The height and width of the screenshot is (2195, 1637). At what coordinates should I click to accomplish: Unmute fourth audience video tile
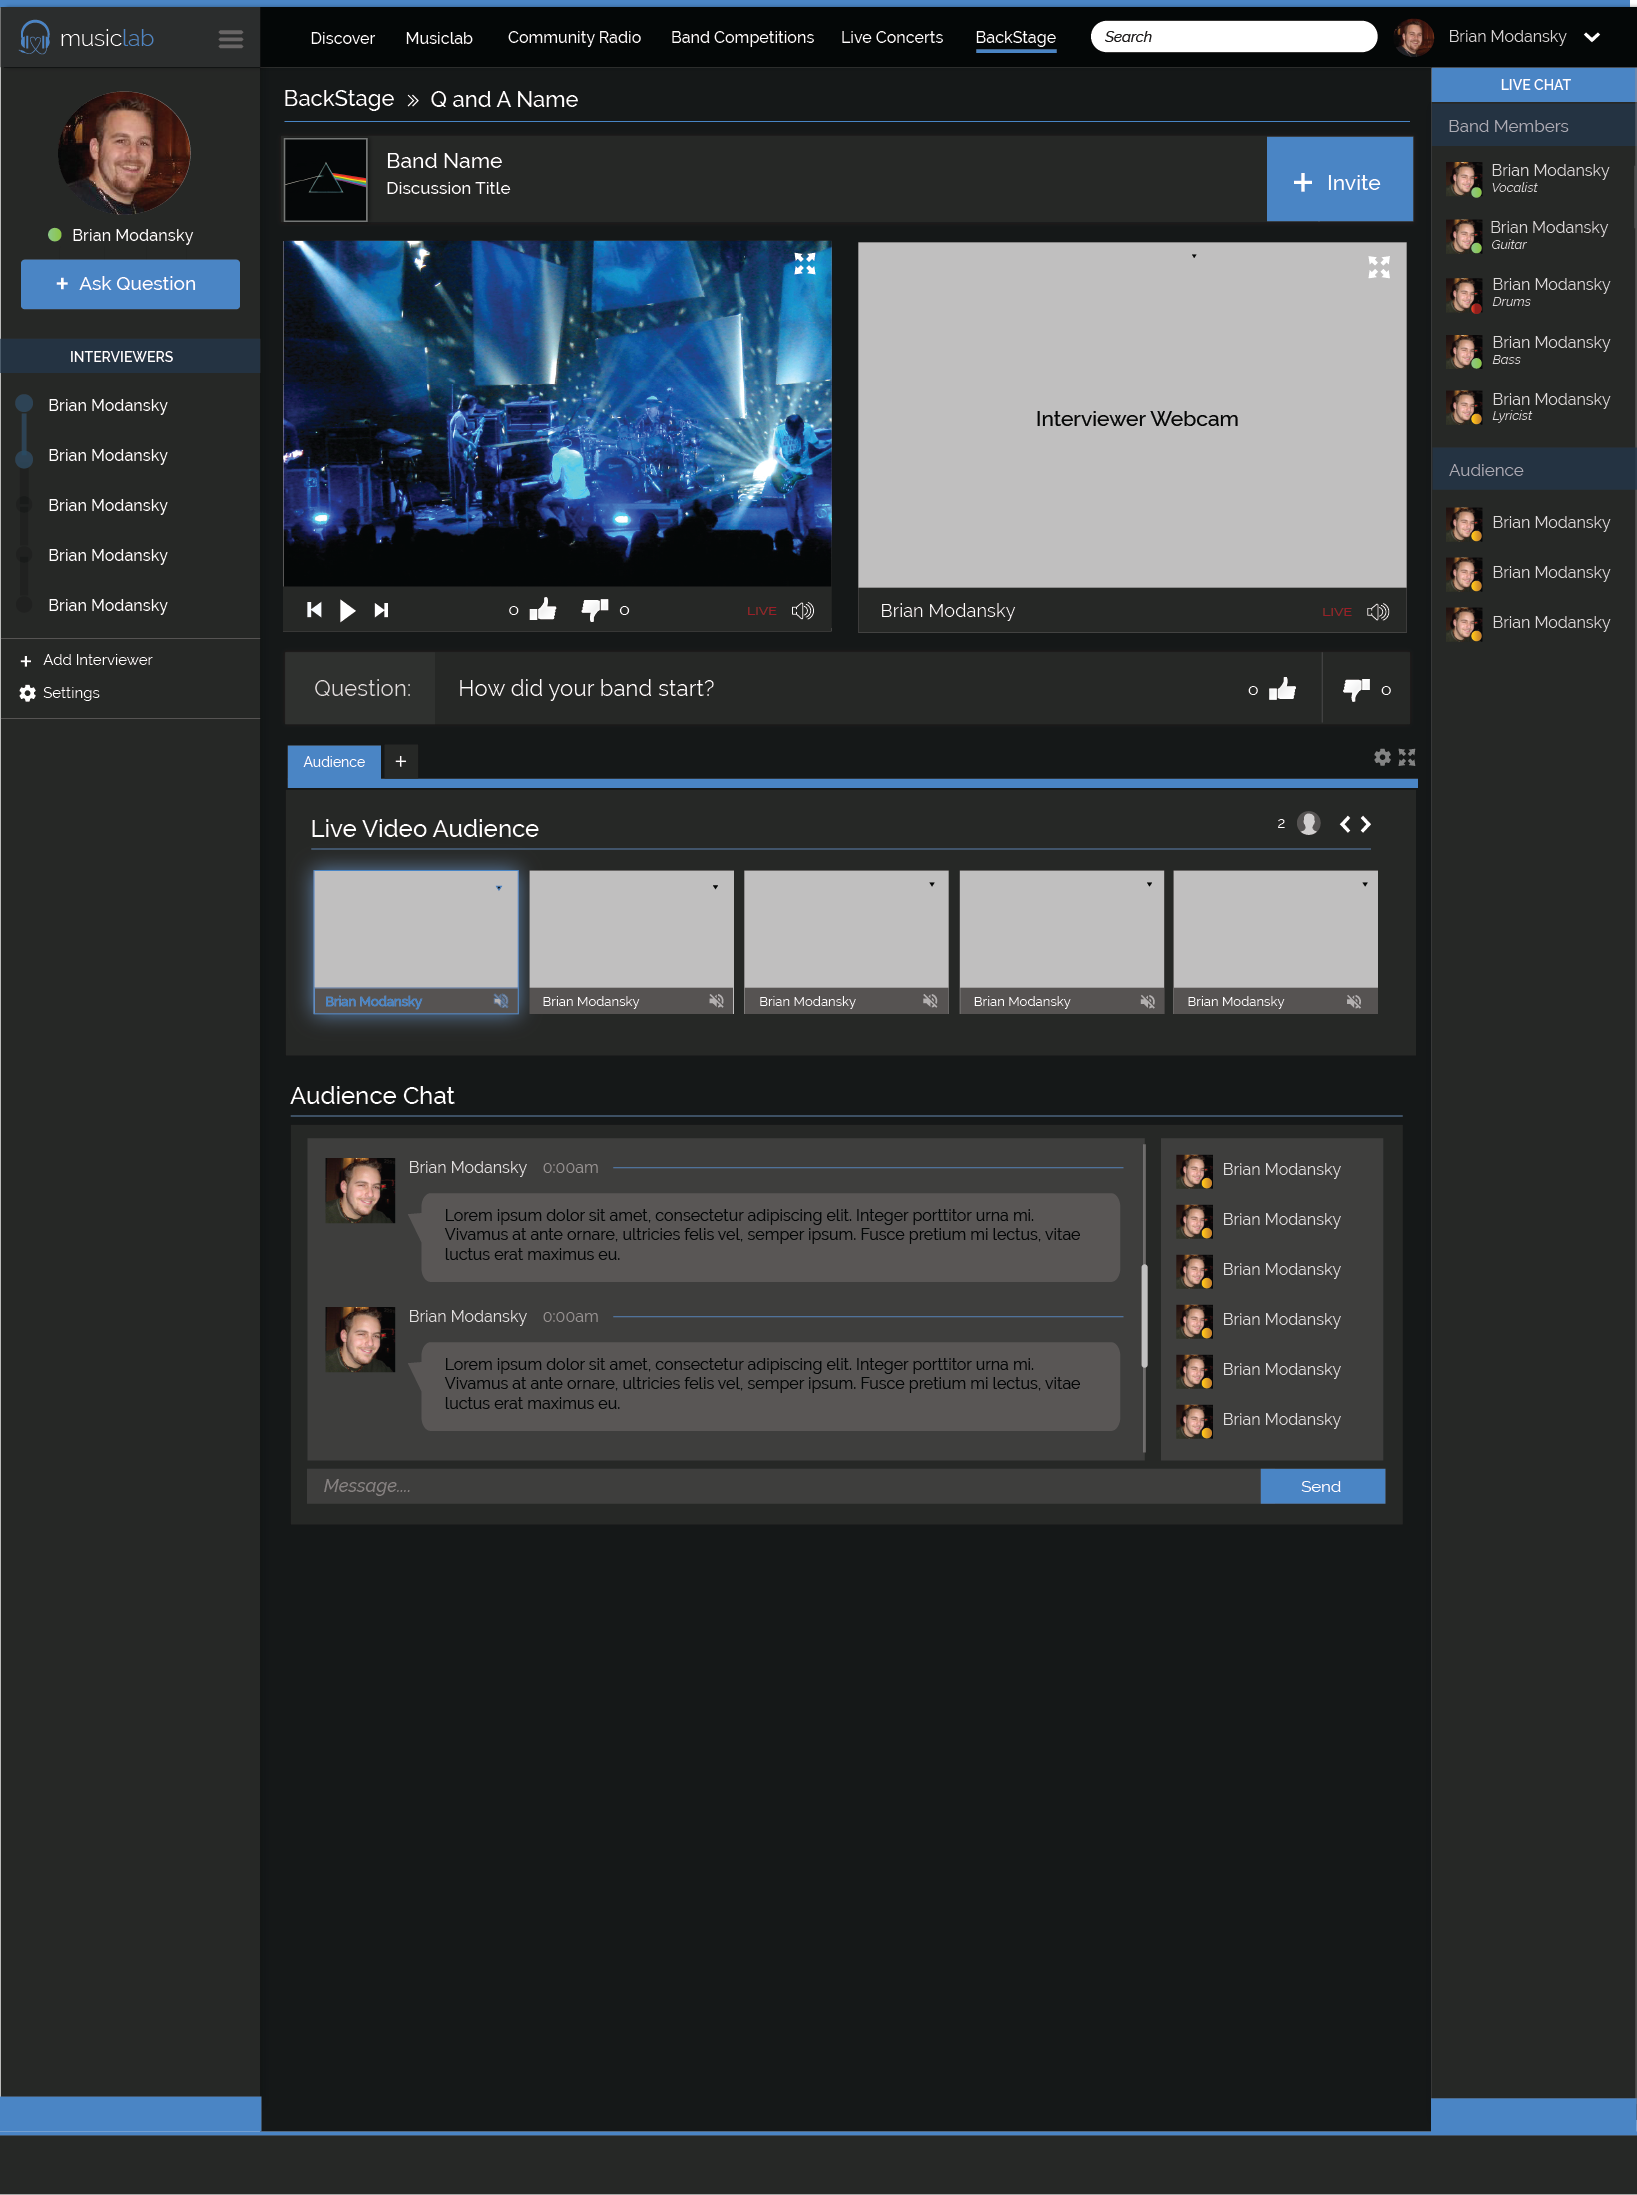pos(1147,1001)
